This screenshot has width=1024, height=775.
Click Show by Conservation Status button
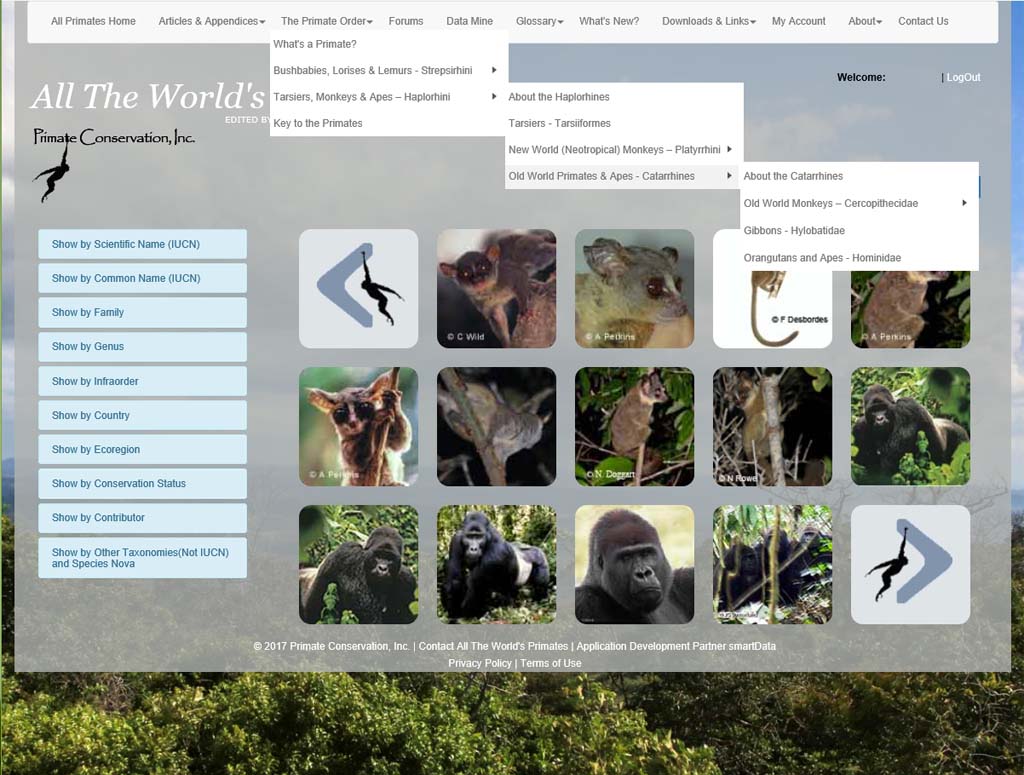142,483
